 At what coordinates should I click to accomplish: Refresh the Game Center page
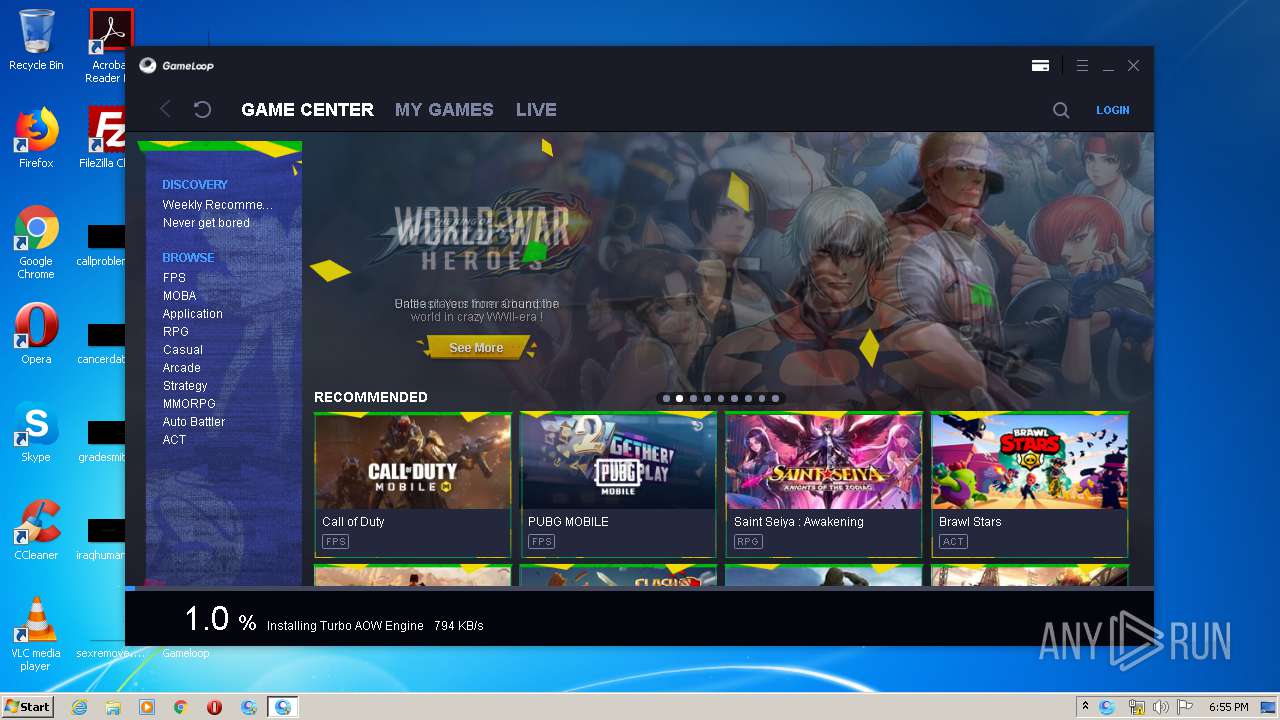[x=202, y=110]
